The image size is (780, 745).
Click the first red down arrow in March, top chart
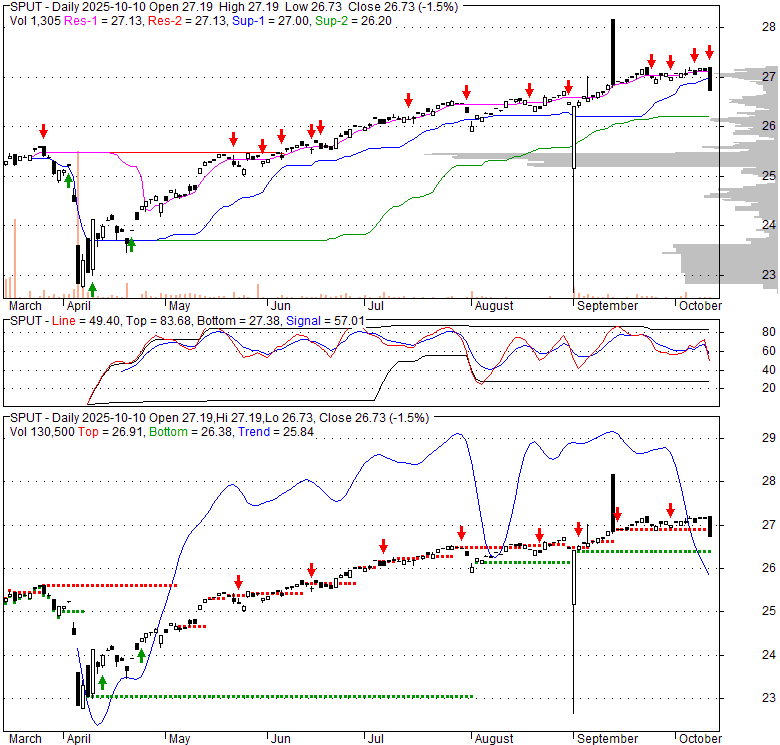(x=44, y=131)
